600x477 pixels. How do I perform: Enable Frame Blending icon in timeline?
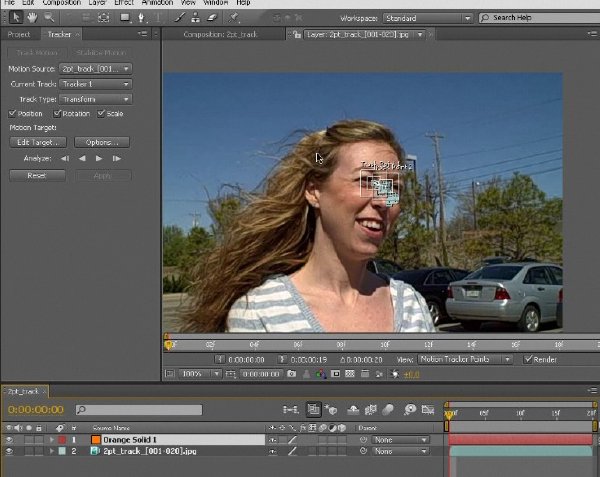tap(370, 410)
